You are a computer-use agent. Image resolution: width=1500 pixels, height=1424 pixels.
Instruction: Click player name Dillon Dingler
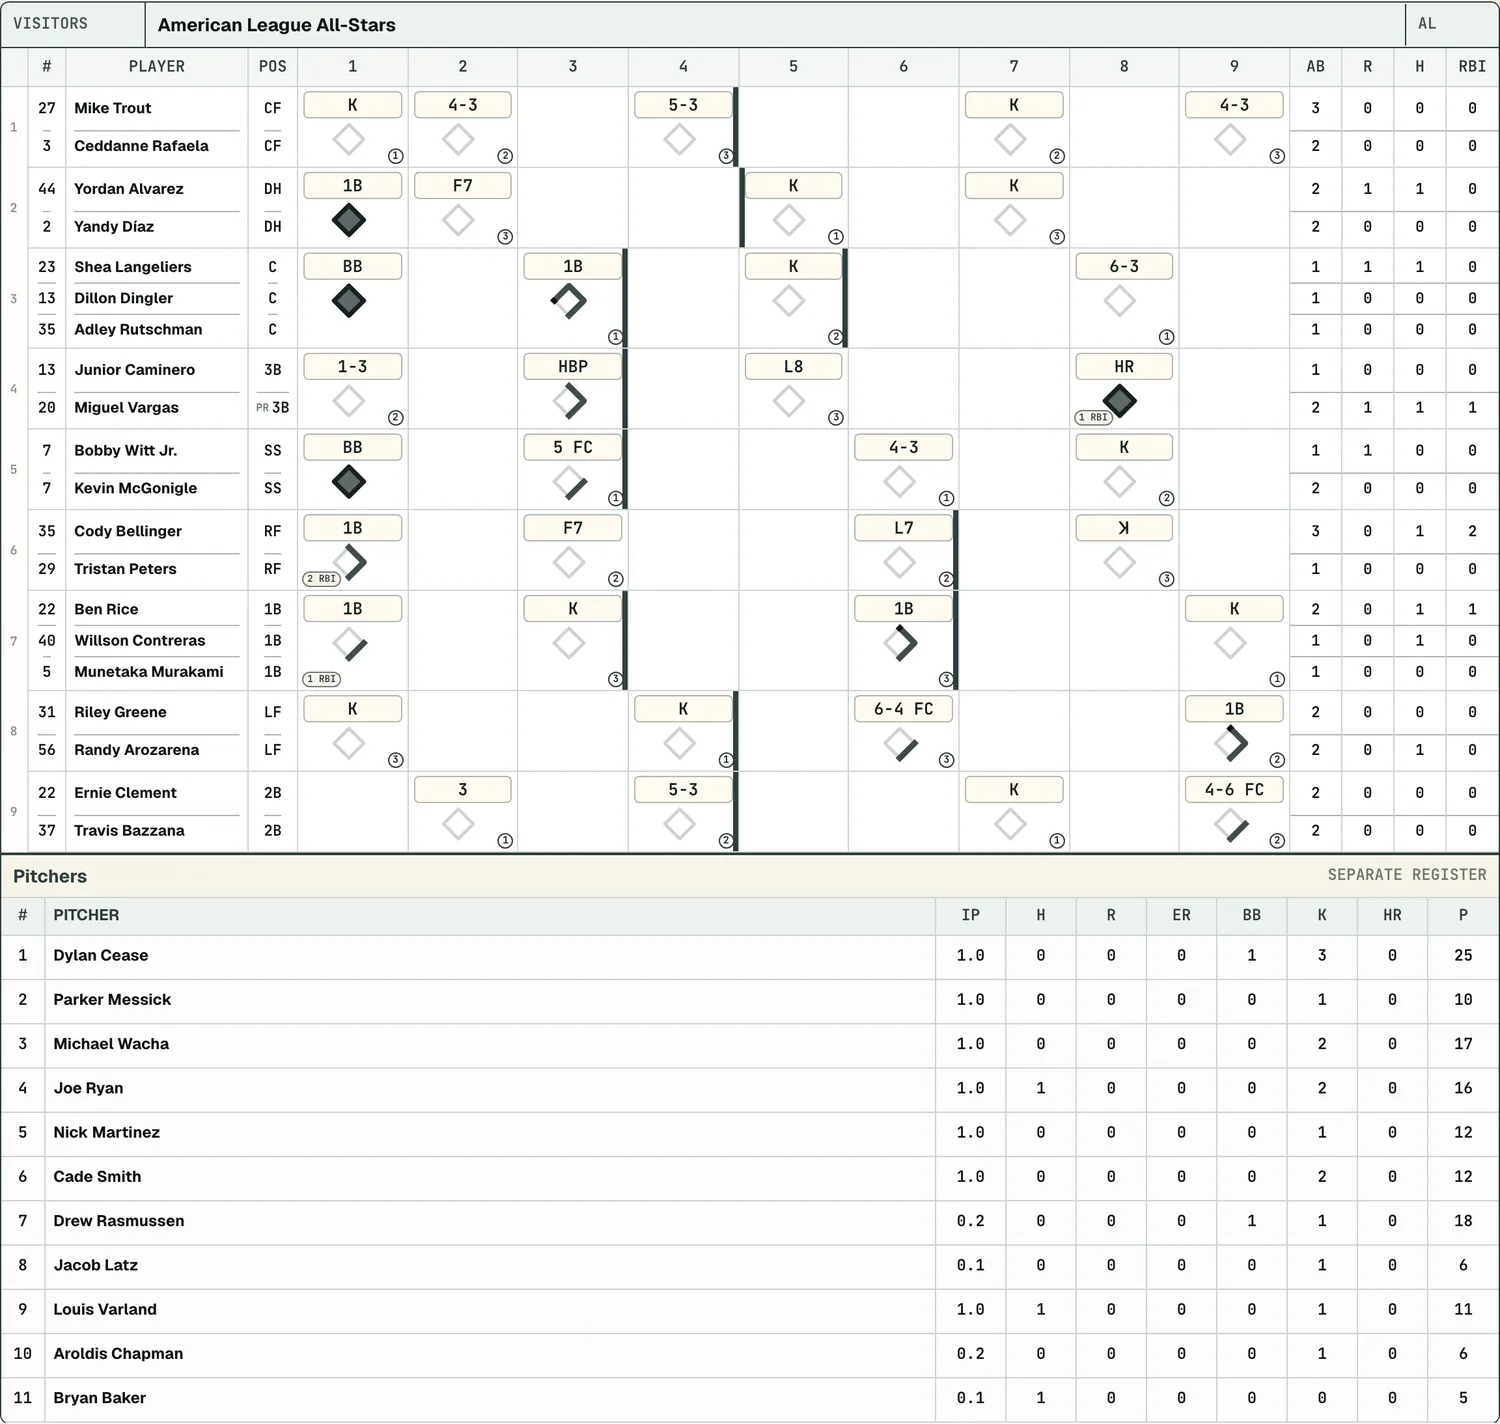(123, 298)
